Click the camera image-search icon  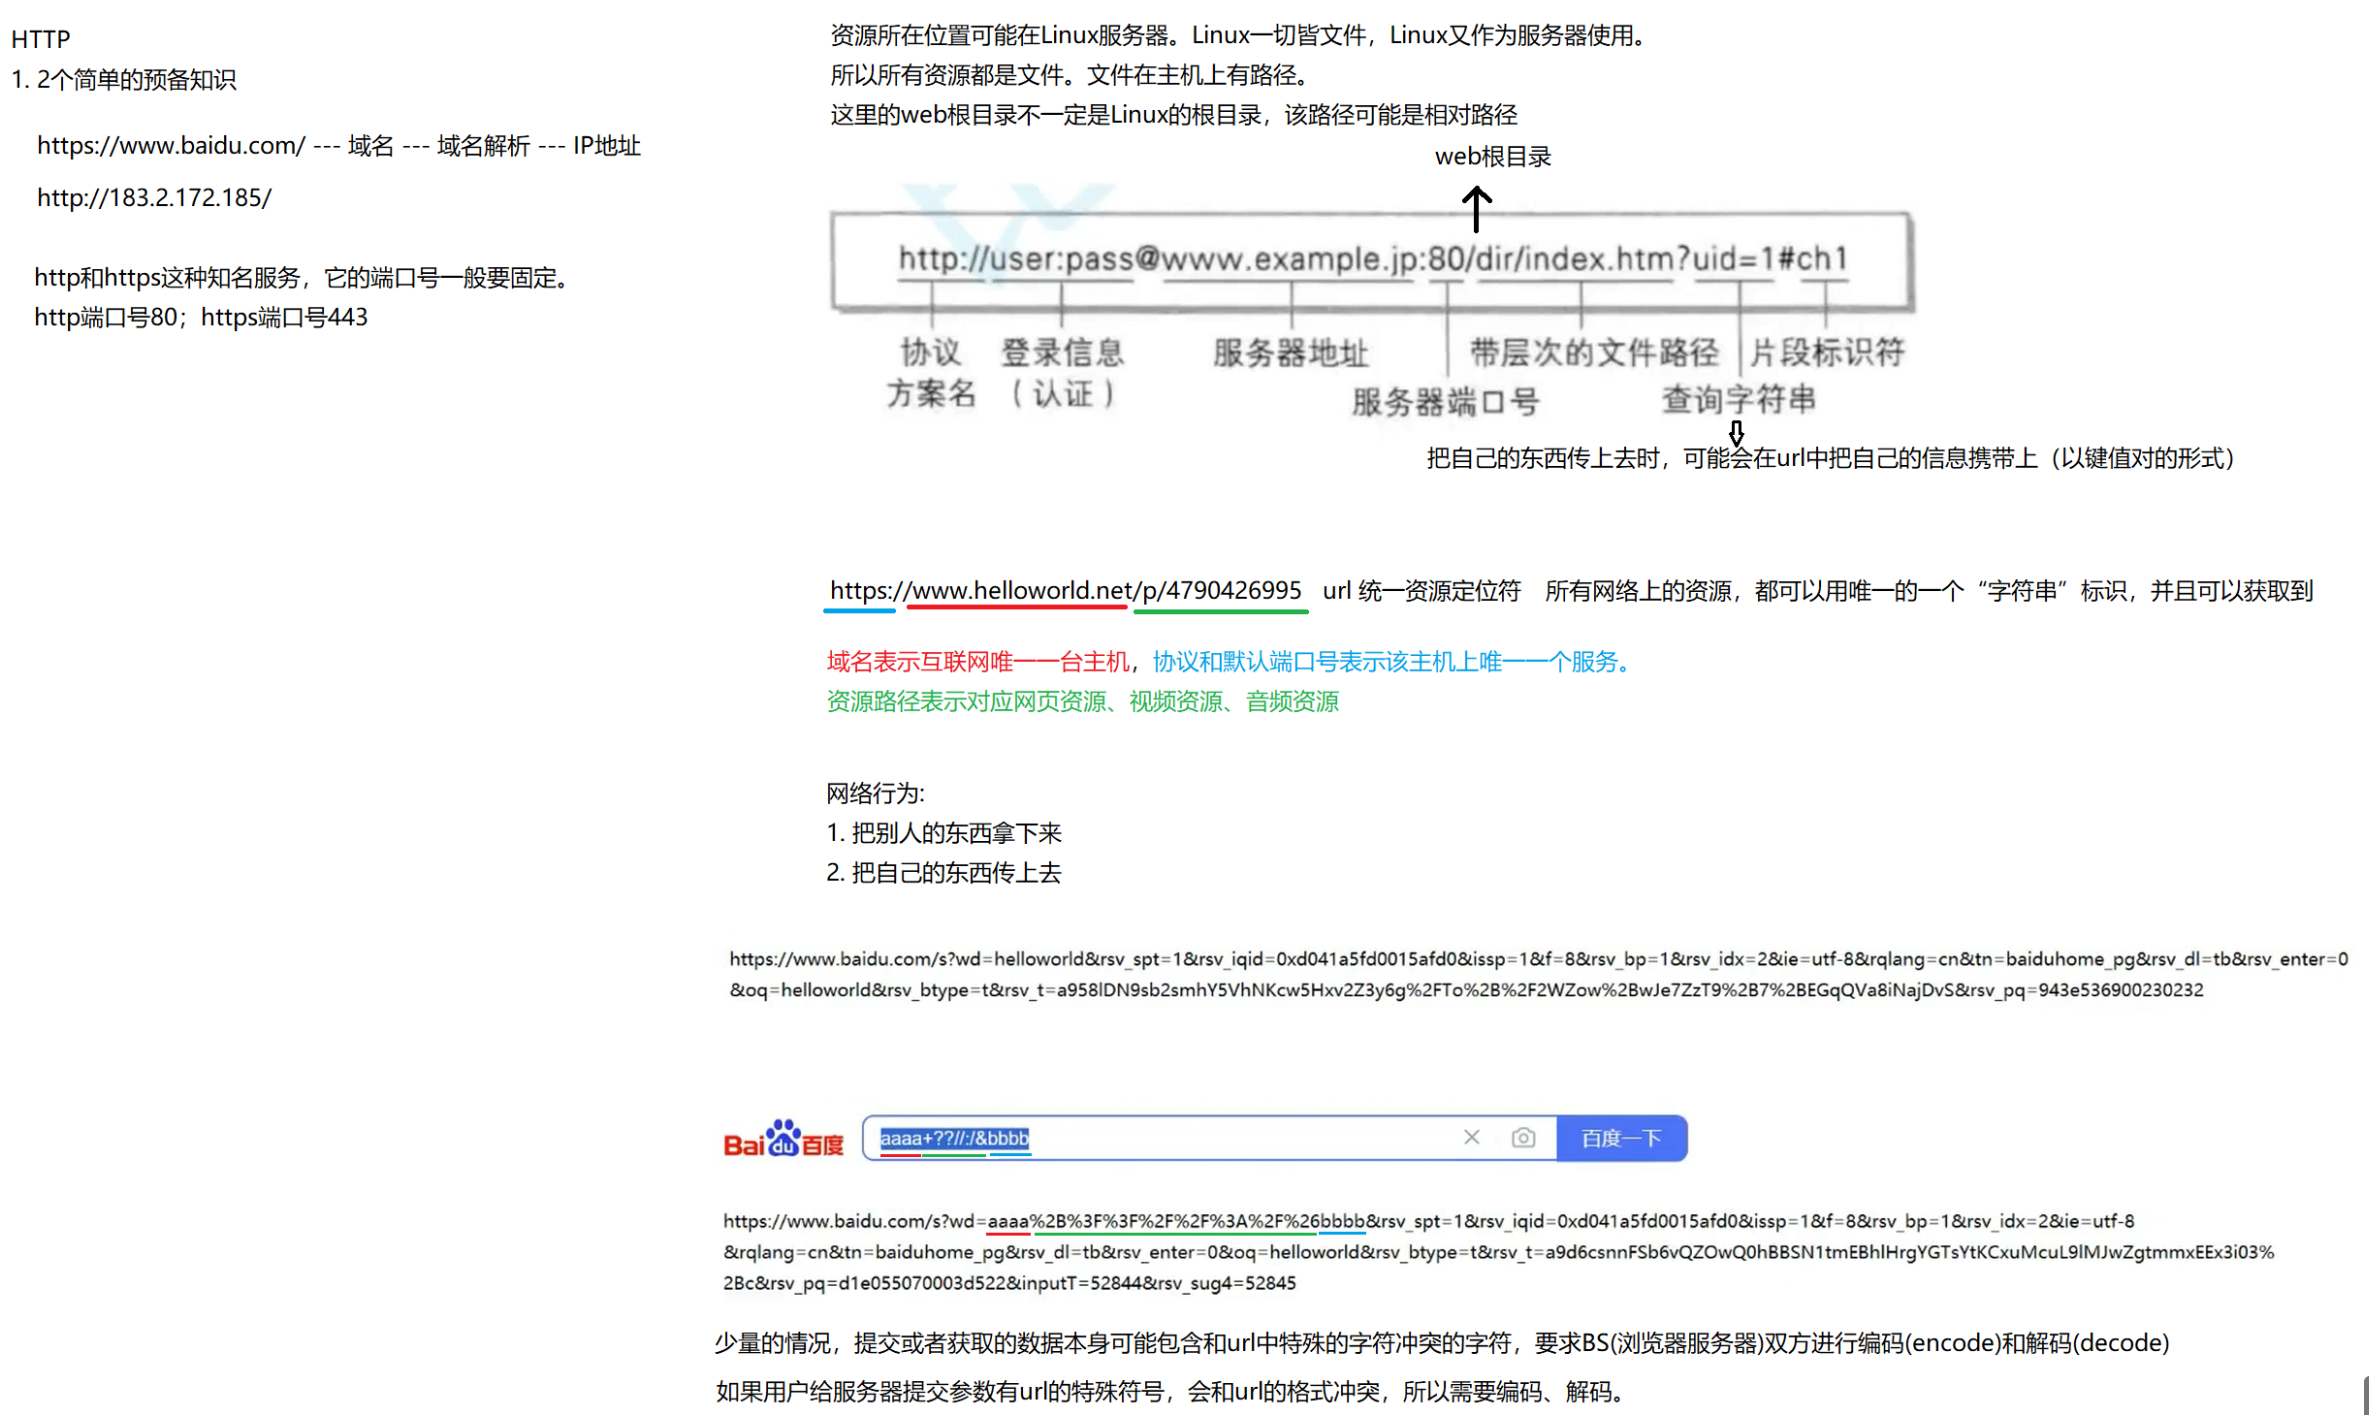[1523, 1138]
